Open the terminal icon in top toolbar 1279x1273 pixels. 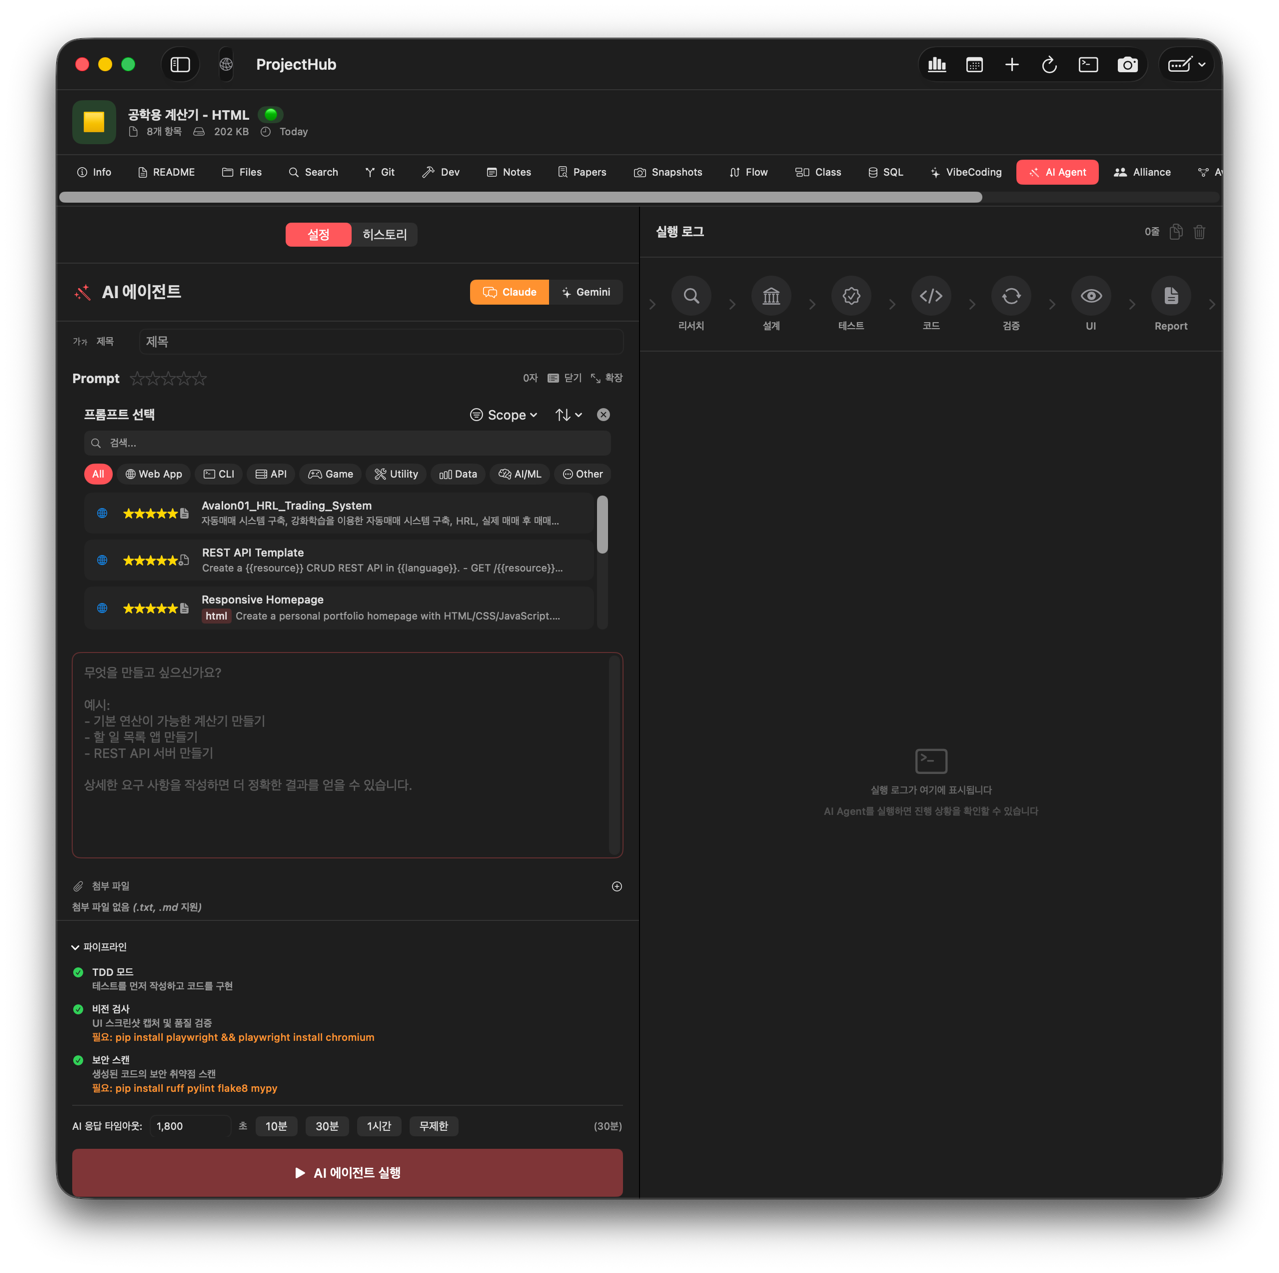click(1088, 65)
